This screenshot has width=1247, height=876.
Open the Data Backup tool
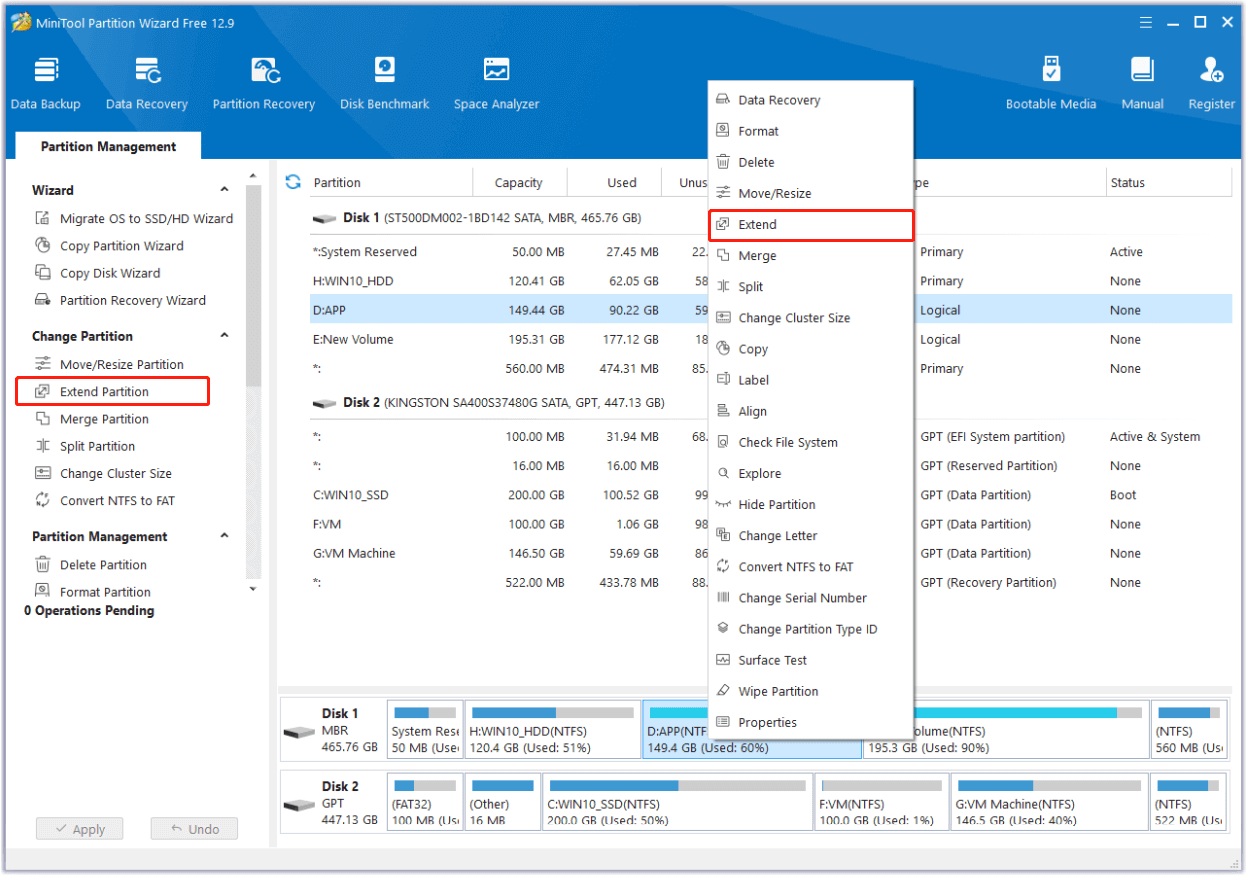46,84
